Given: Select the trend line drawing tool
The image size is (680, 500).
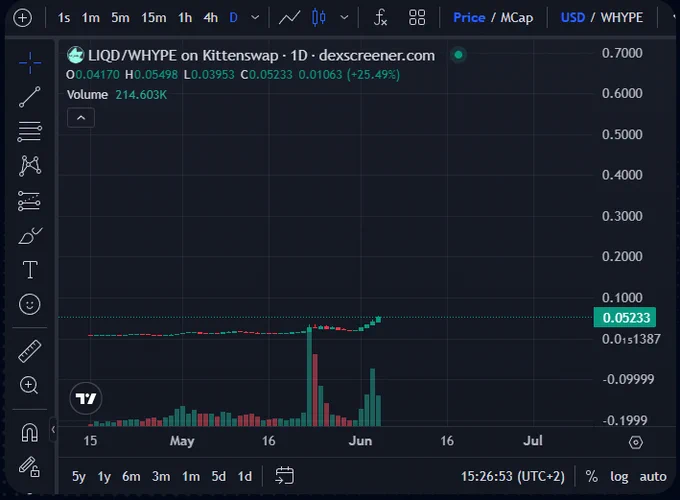Looking at the screenshot, I should pos(30,97).
